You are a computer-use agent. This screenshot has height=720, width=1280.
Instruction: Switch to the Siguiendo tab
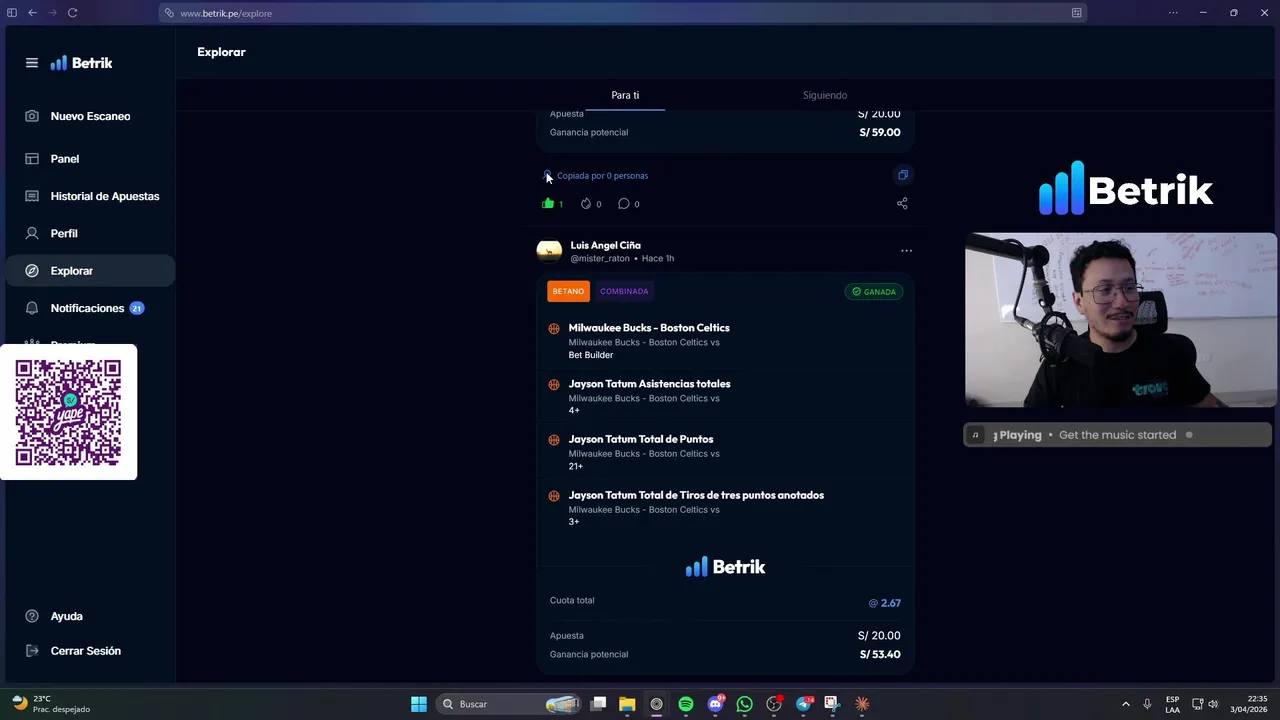825,95
